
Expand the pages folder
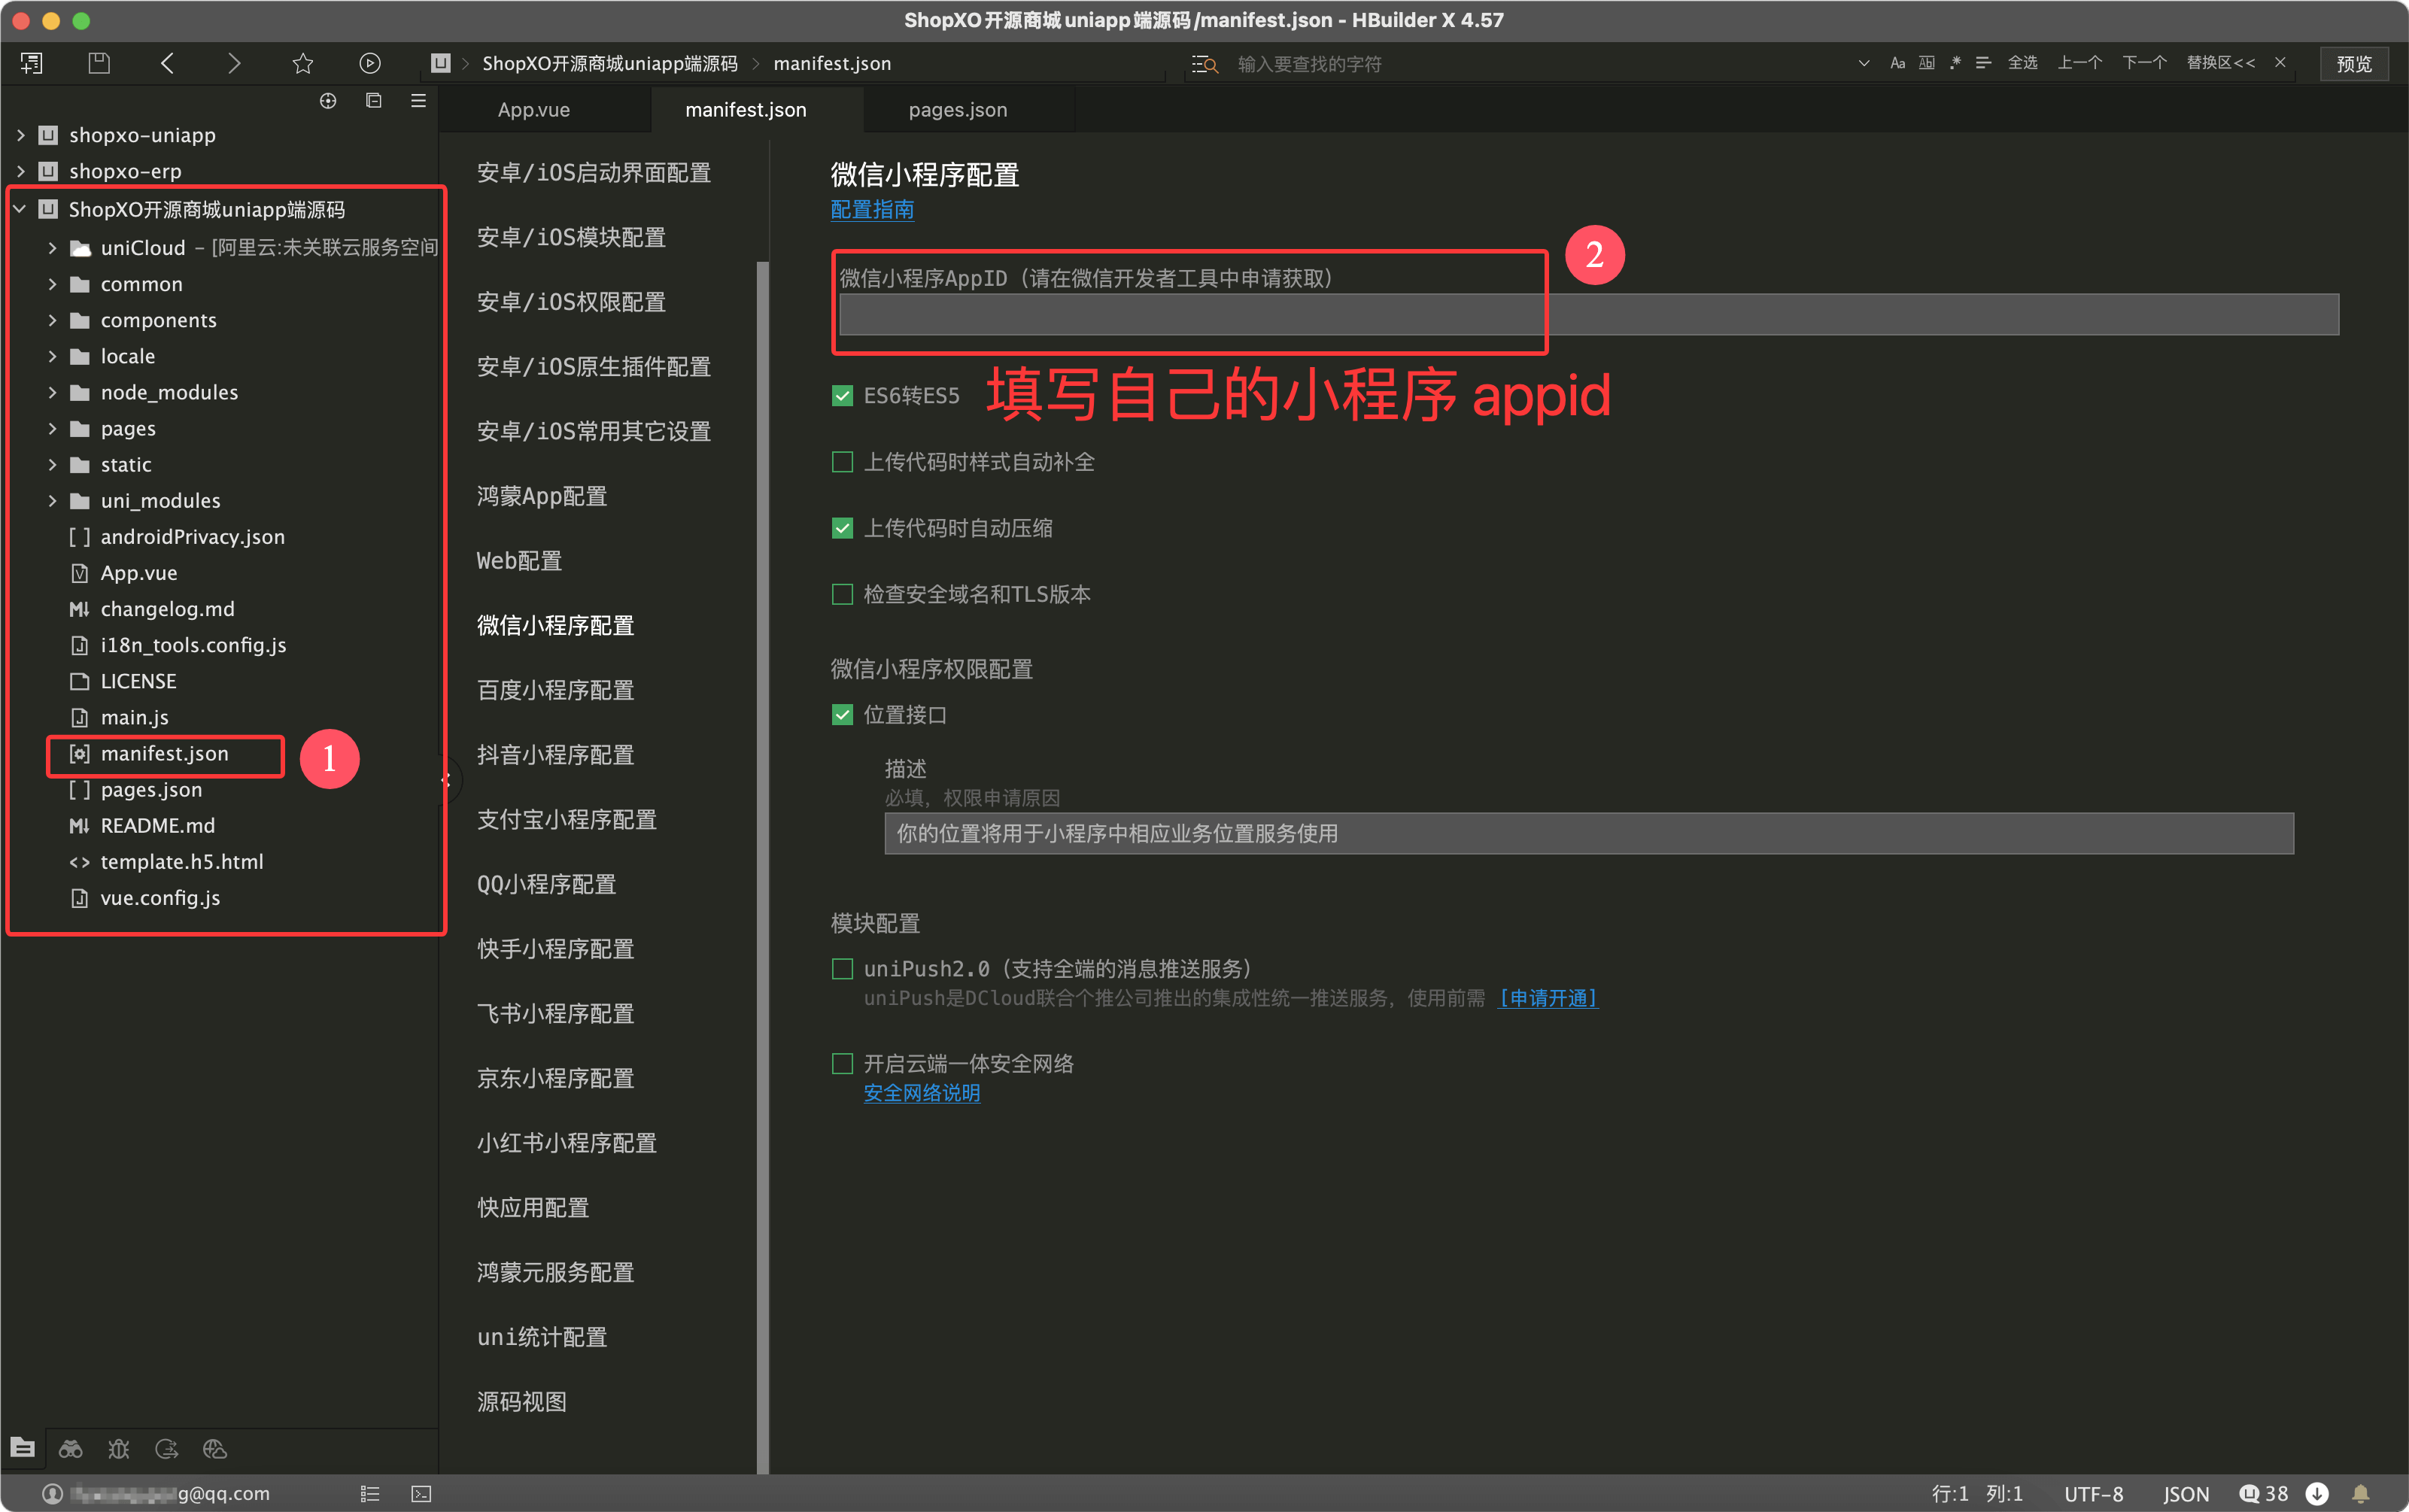(x=52, y=428)
